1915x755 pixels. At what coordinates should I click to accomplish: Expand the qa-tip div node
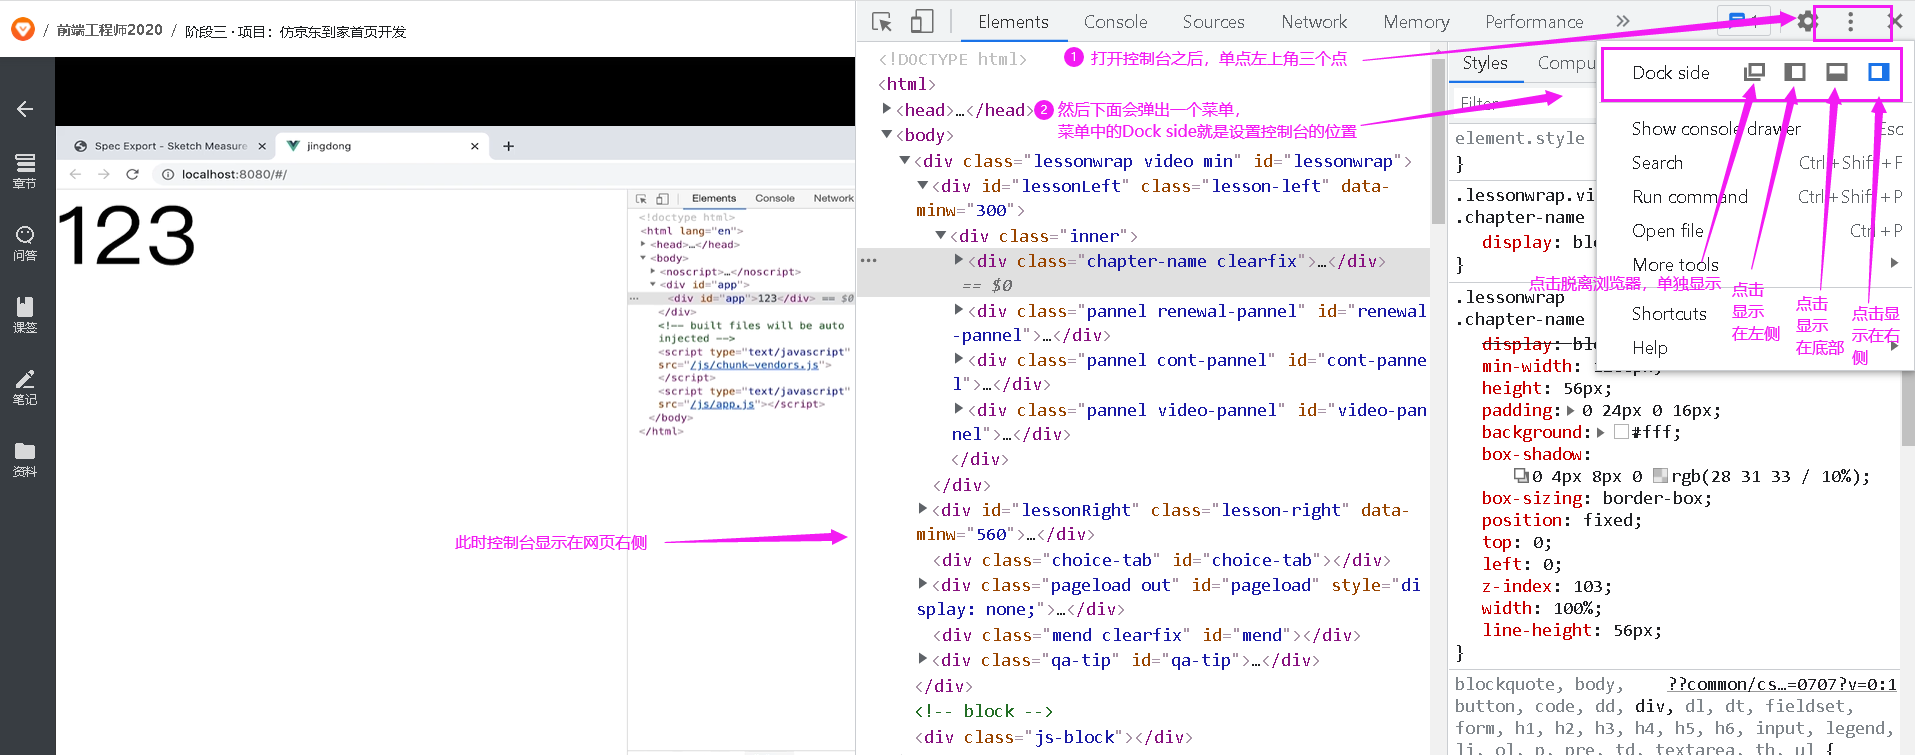(x=923, y=658)
